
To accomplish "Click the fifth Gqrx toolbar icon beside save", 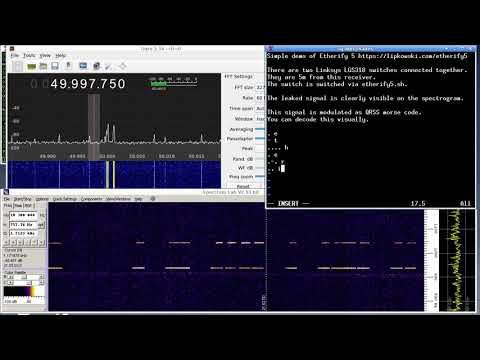I will (x=68, y=66).
